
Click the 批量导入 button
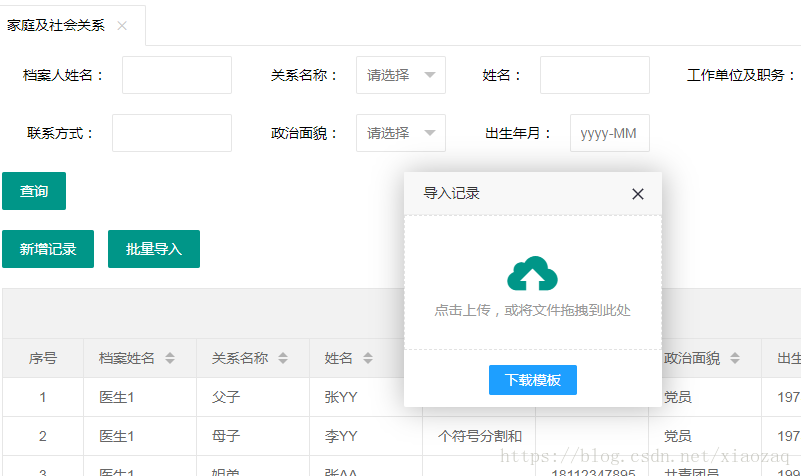[154, 249]
